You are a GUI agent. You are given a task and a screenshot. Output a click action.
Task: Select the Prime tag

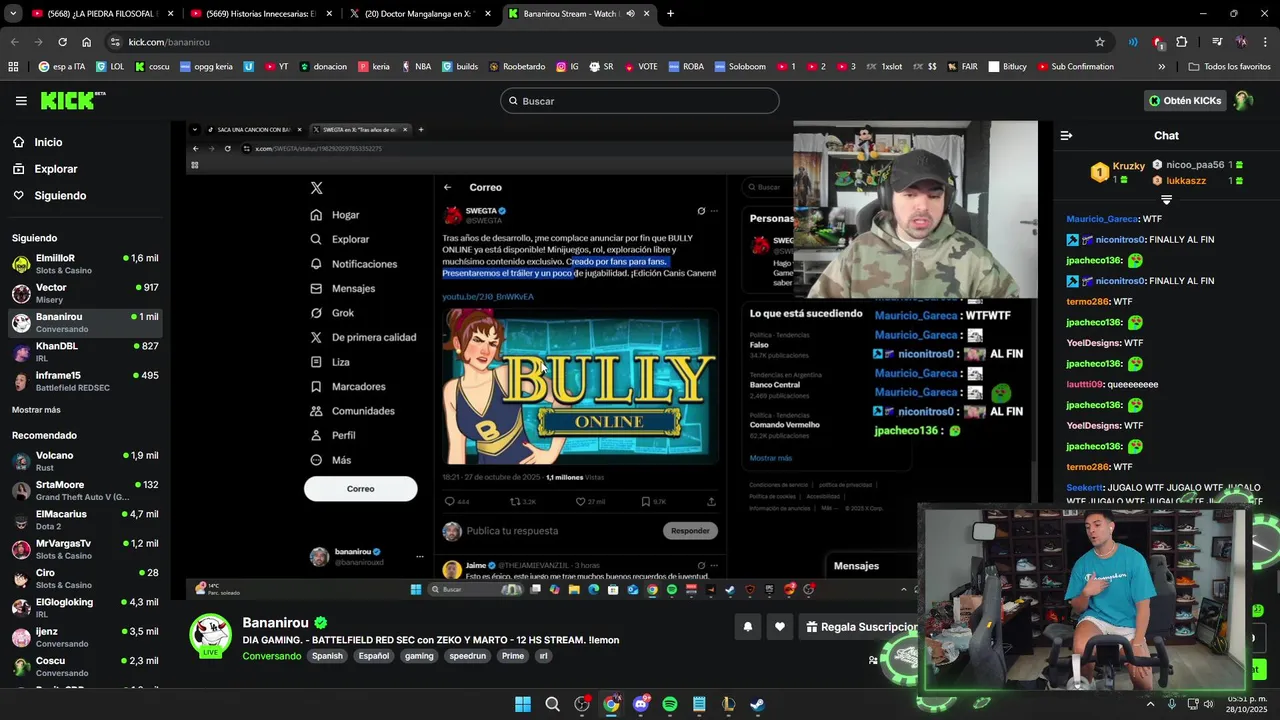tap(513, 656)
